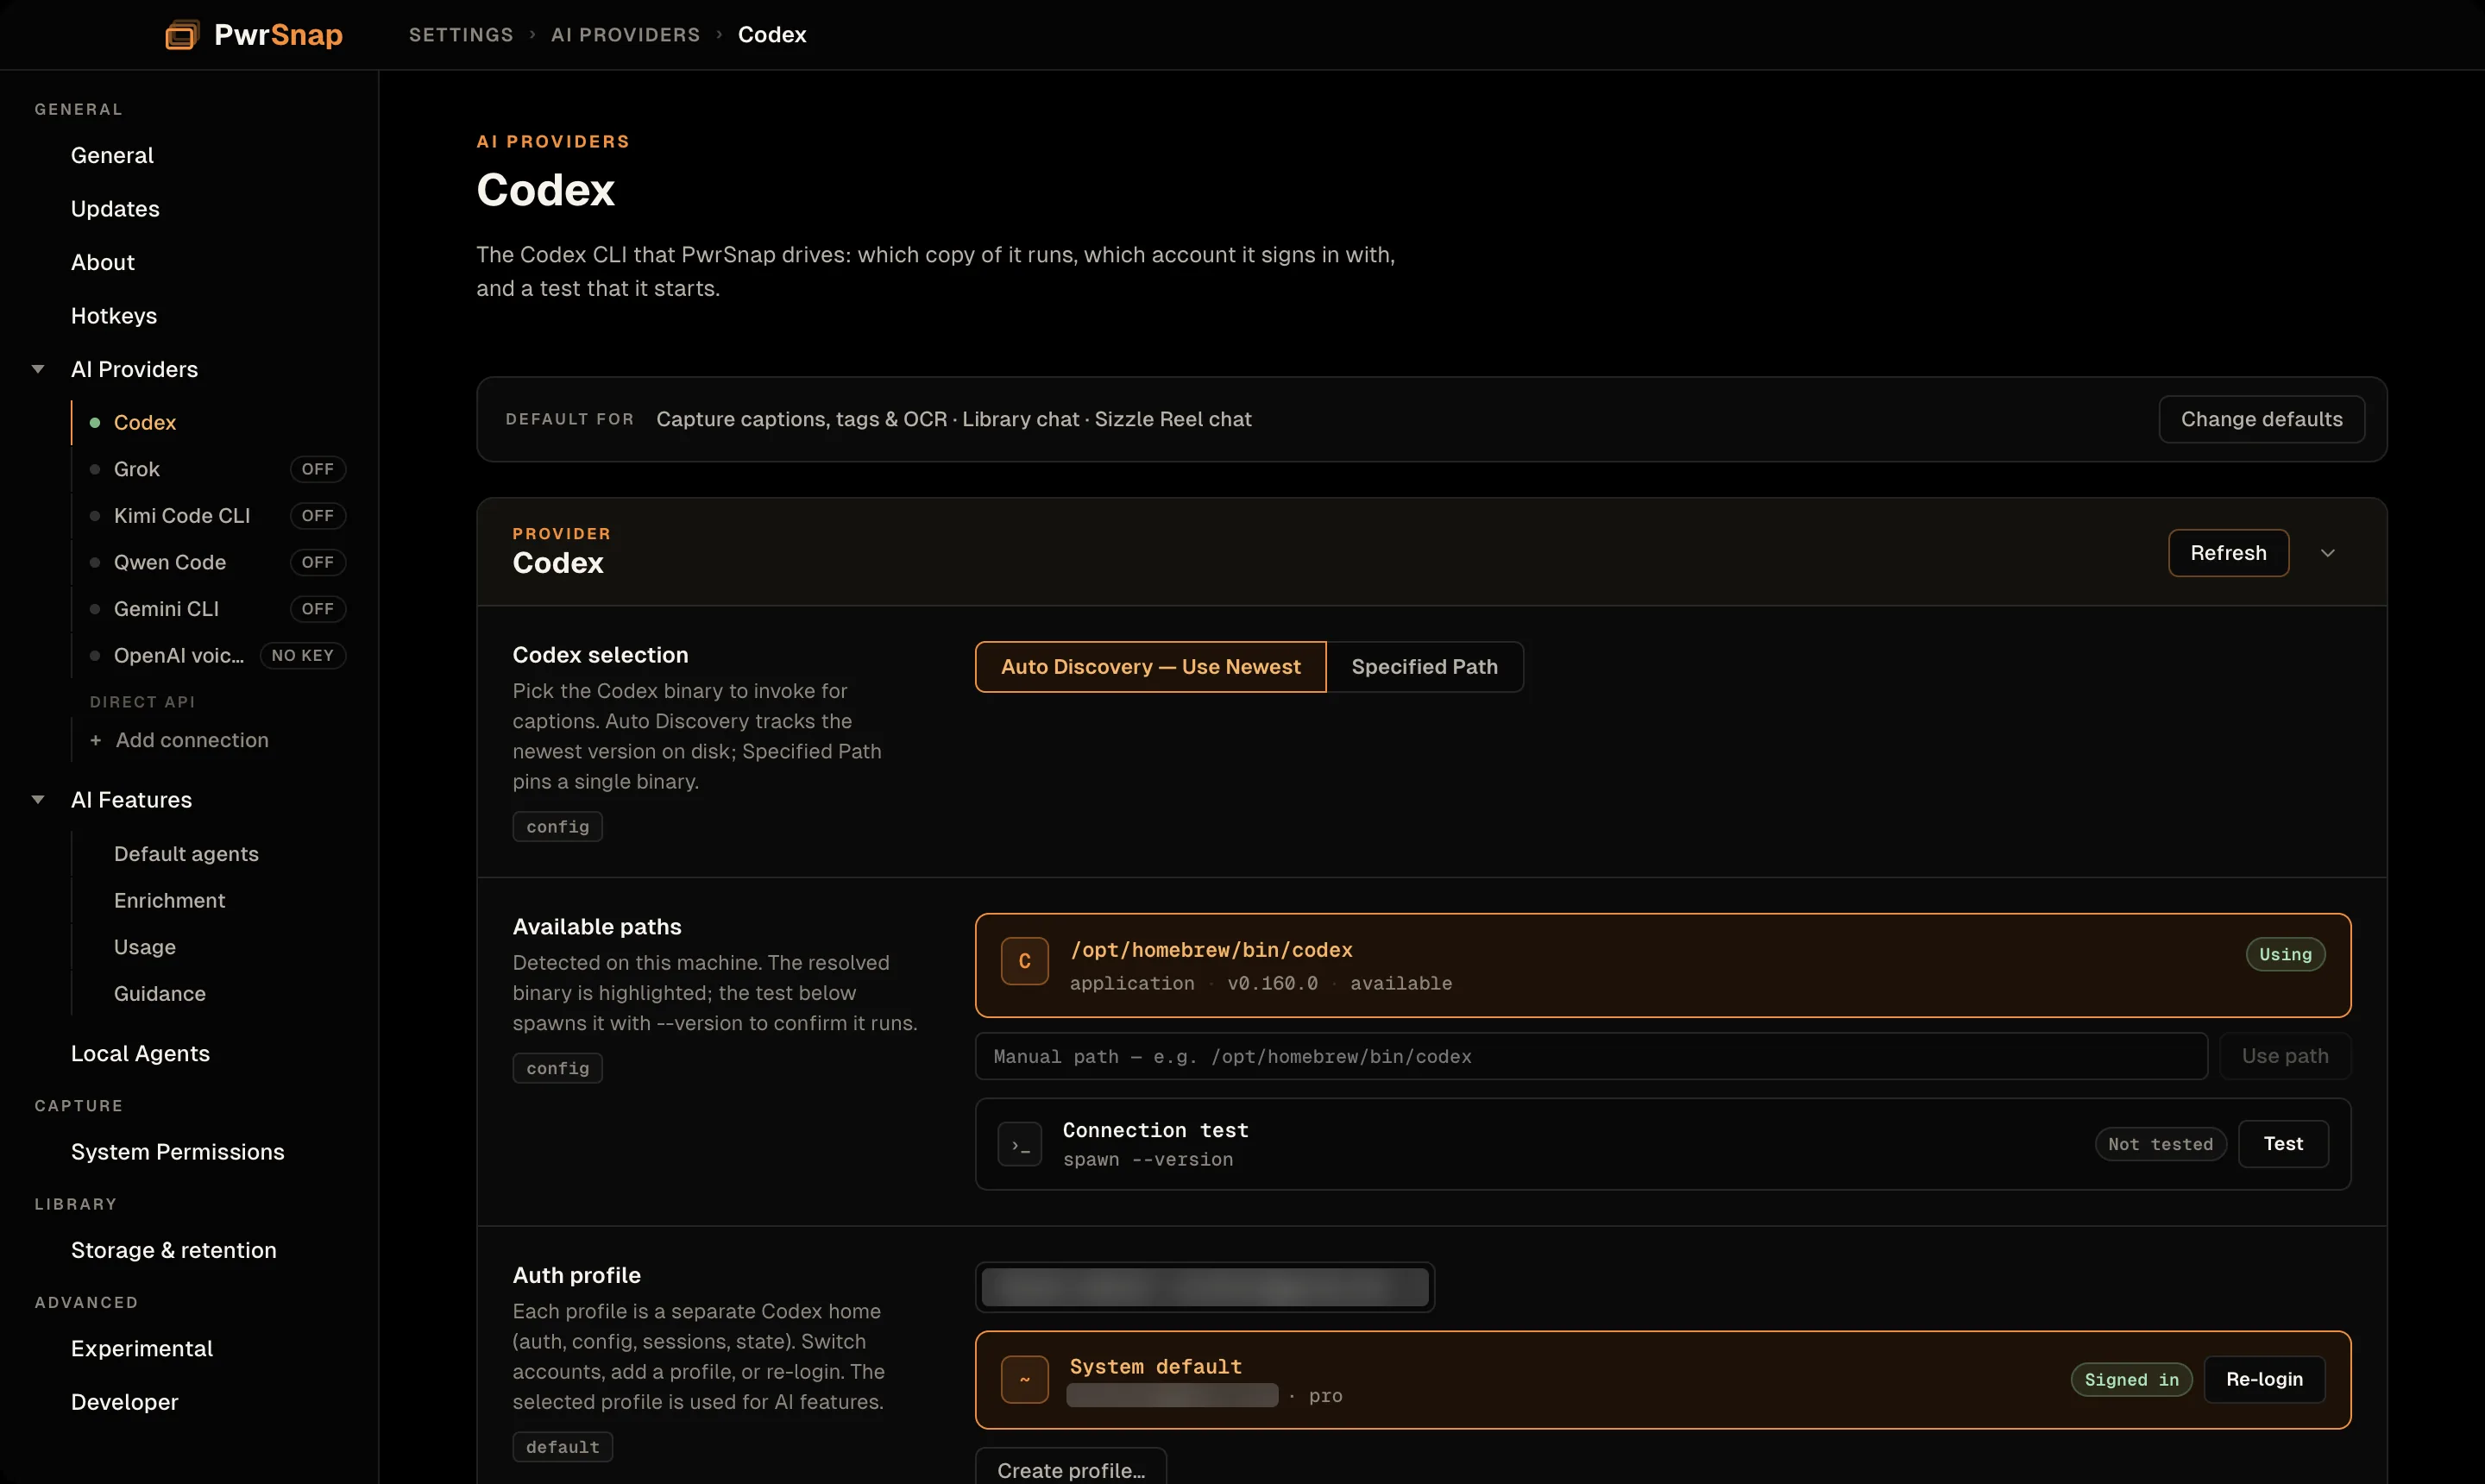Open System Permissions
Screen dimensions: 2485x1484
pyautogui.click(x=178, y=1152)
